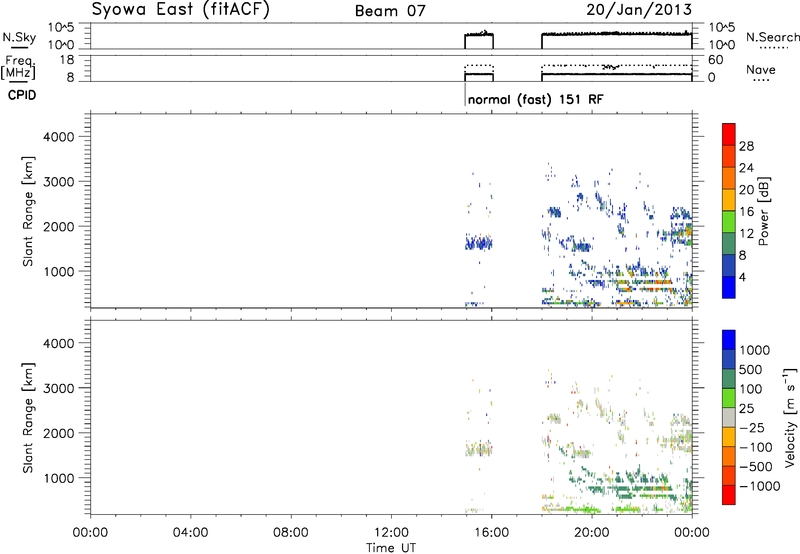The image size is (800, 554).
Task: Click the 15:00–16:00 blue echo cluster in power panel
Action: point(479,242)
